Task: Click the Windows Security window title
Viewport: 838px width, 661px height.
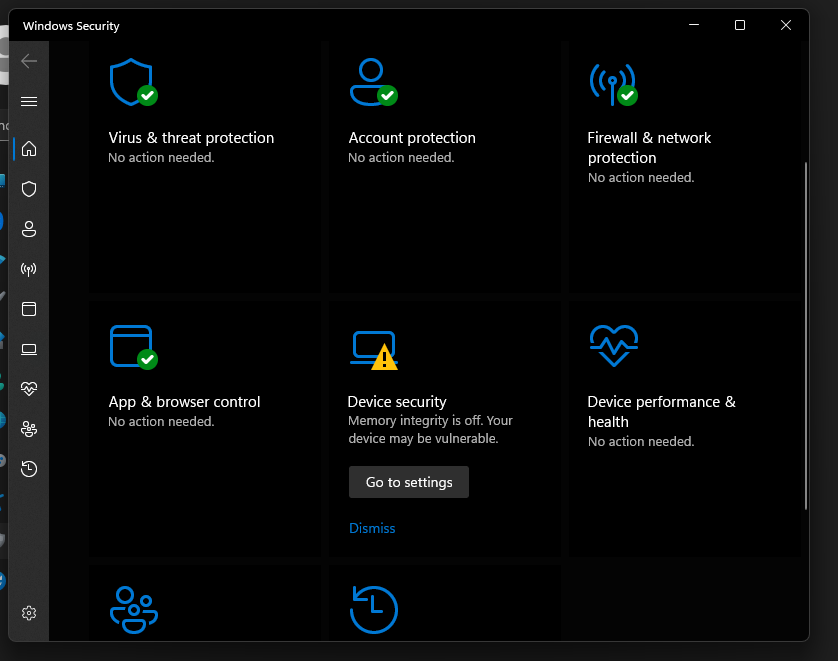Action: pyautogui.click(x=71, y=26)
